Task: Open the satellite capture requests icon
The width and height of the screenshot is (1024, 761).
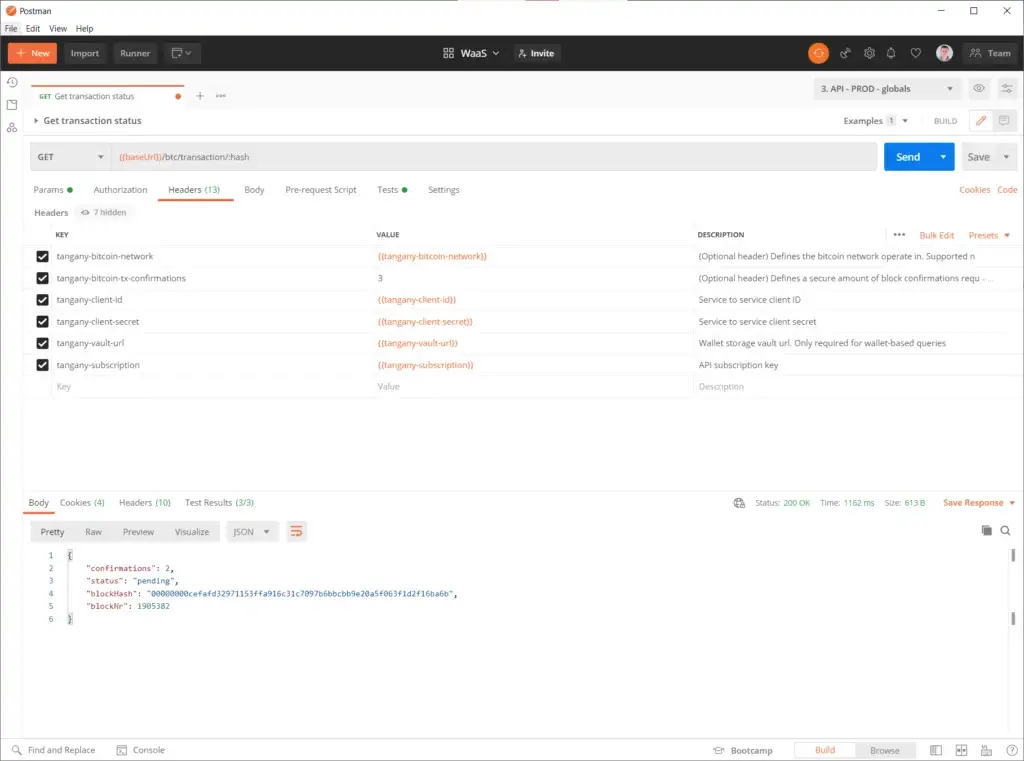Action: pyautogui.click(x=845, y=53)
